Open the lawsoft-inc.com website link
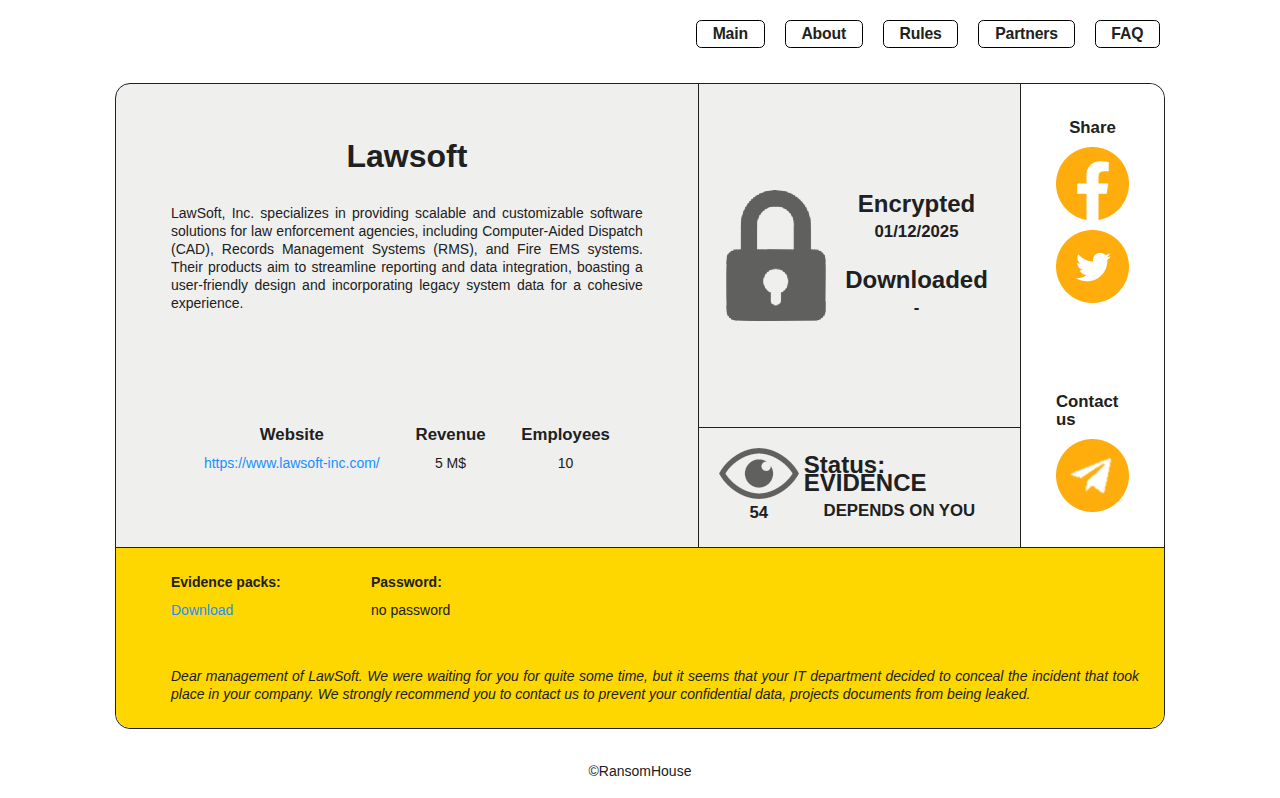1280x798 pixels. (292, 463)
